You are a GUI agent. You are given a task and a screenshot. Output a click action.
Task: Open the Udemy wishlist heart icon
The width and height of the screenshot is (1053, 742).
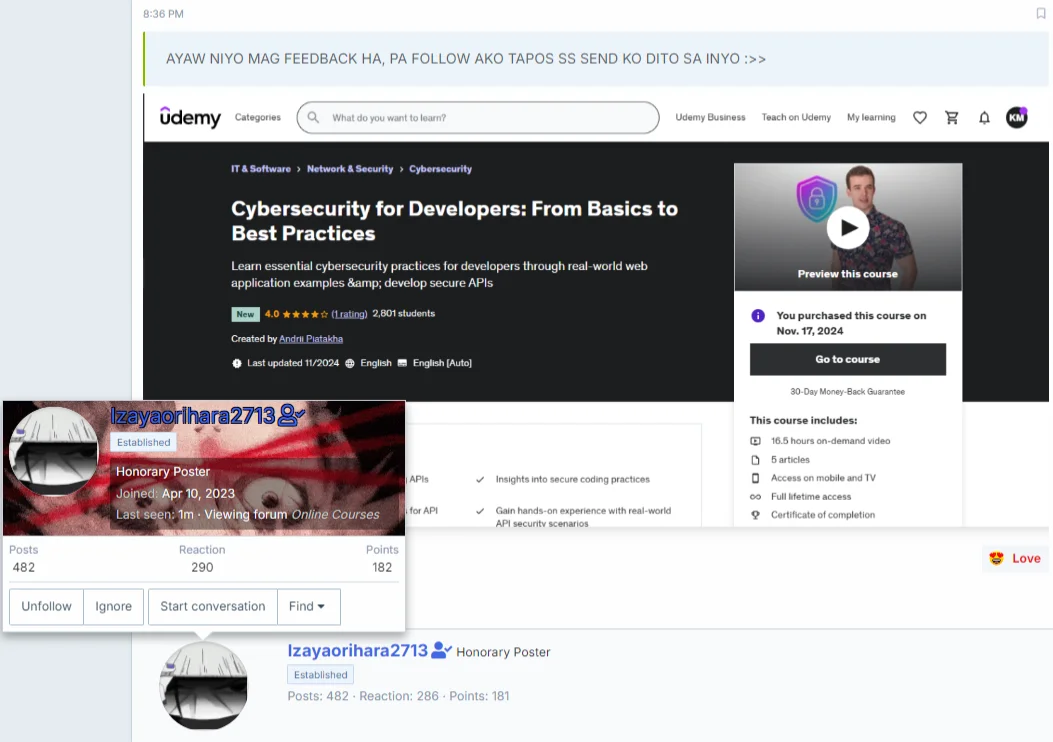[x=919, y=118]
